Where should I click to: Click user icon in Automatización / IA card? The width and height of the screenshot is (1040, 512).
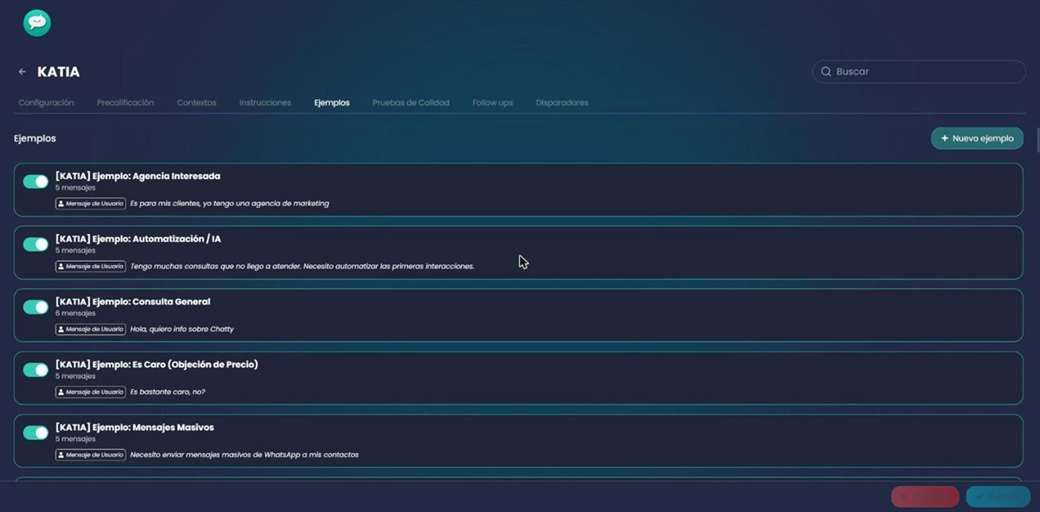(61, 266)
